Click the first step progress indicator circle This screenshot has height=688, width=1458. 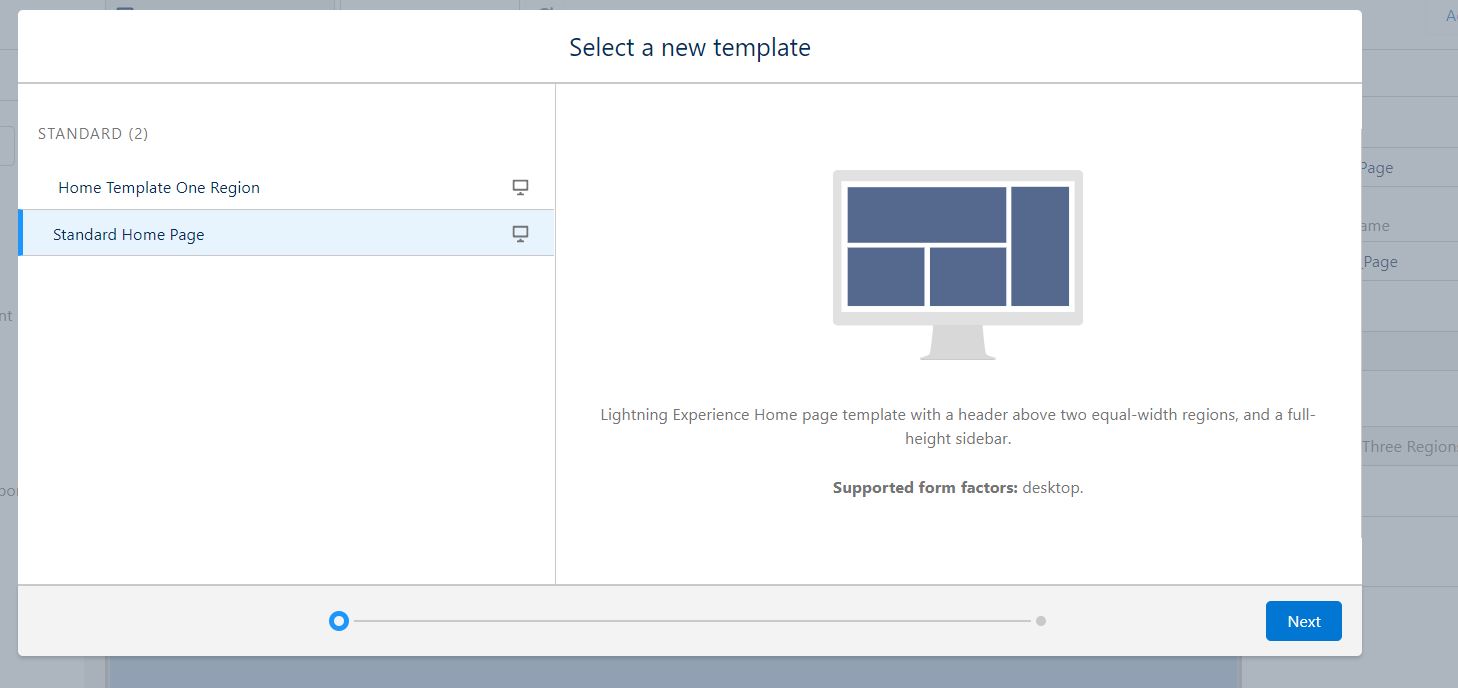[339, 621]
